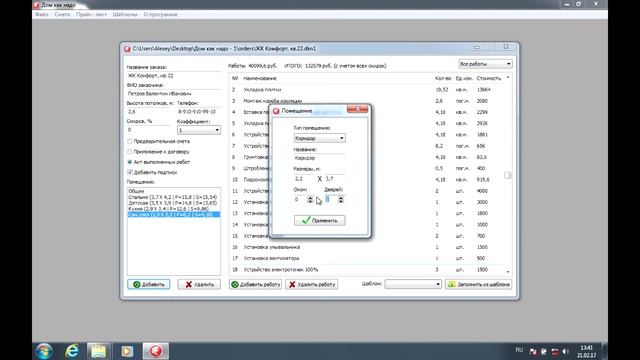This screenshot has height=360, width=640.
Task: Click the Название field in Помещение dialog
Action: pyautogui.click(x=319, y=158)
